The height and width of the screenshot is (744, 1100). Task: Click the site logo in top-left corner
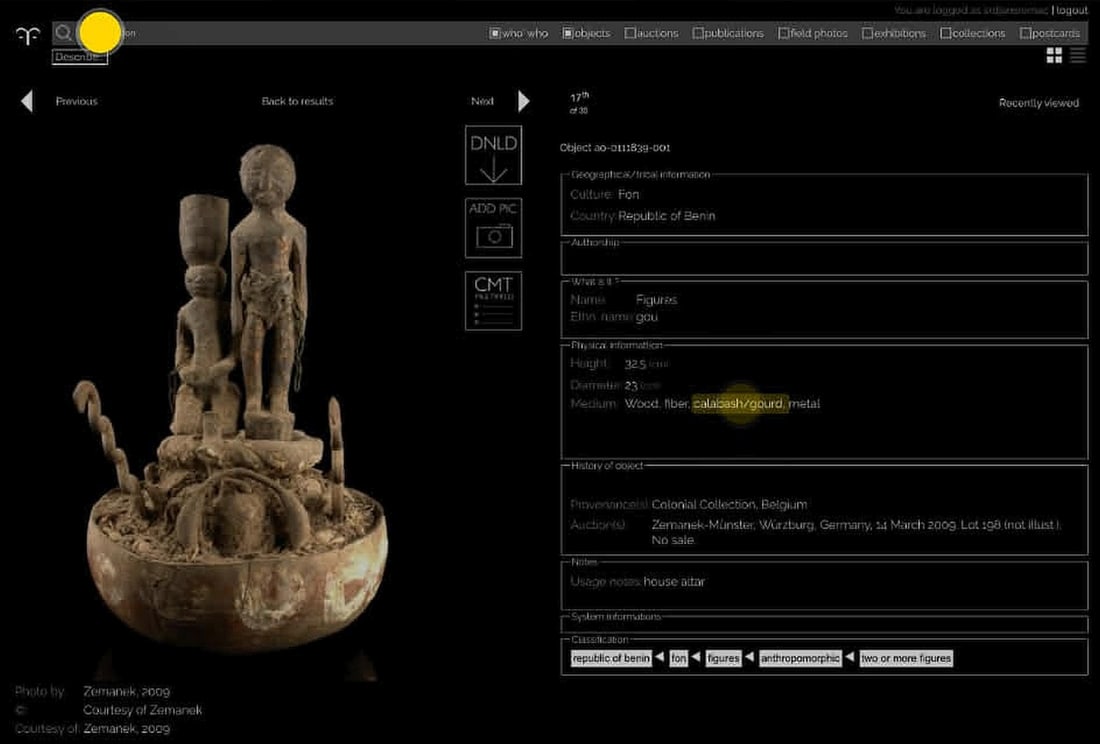coord(27,35)
